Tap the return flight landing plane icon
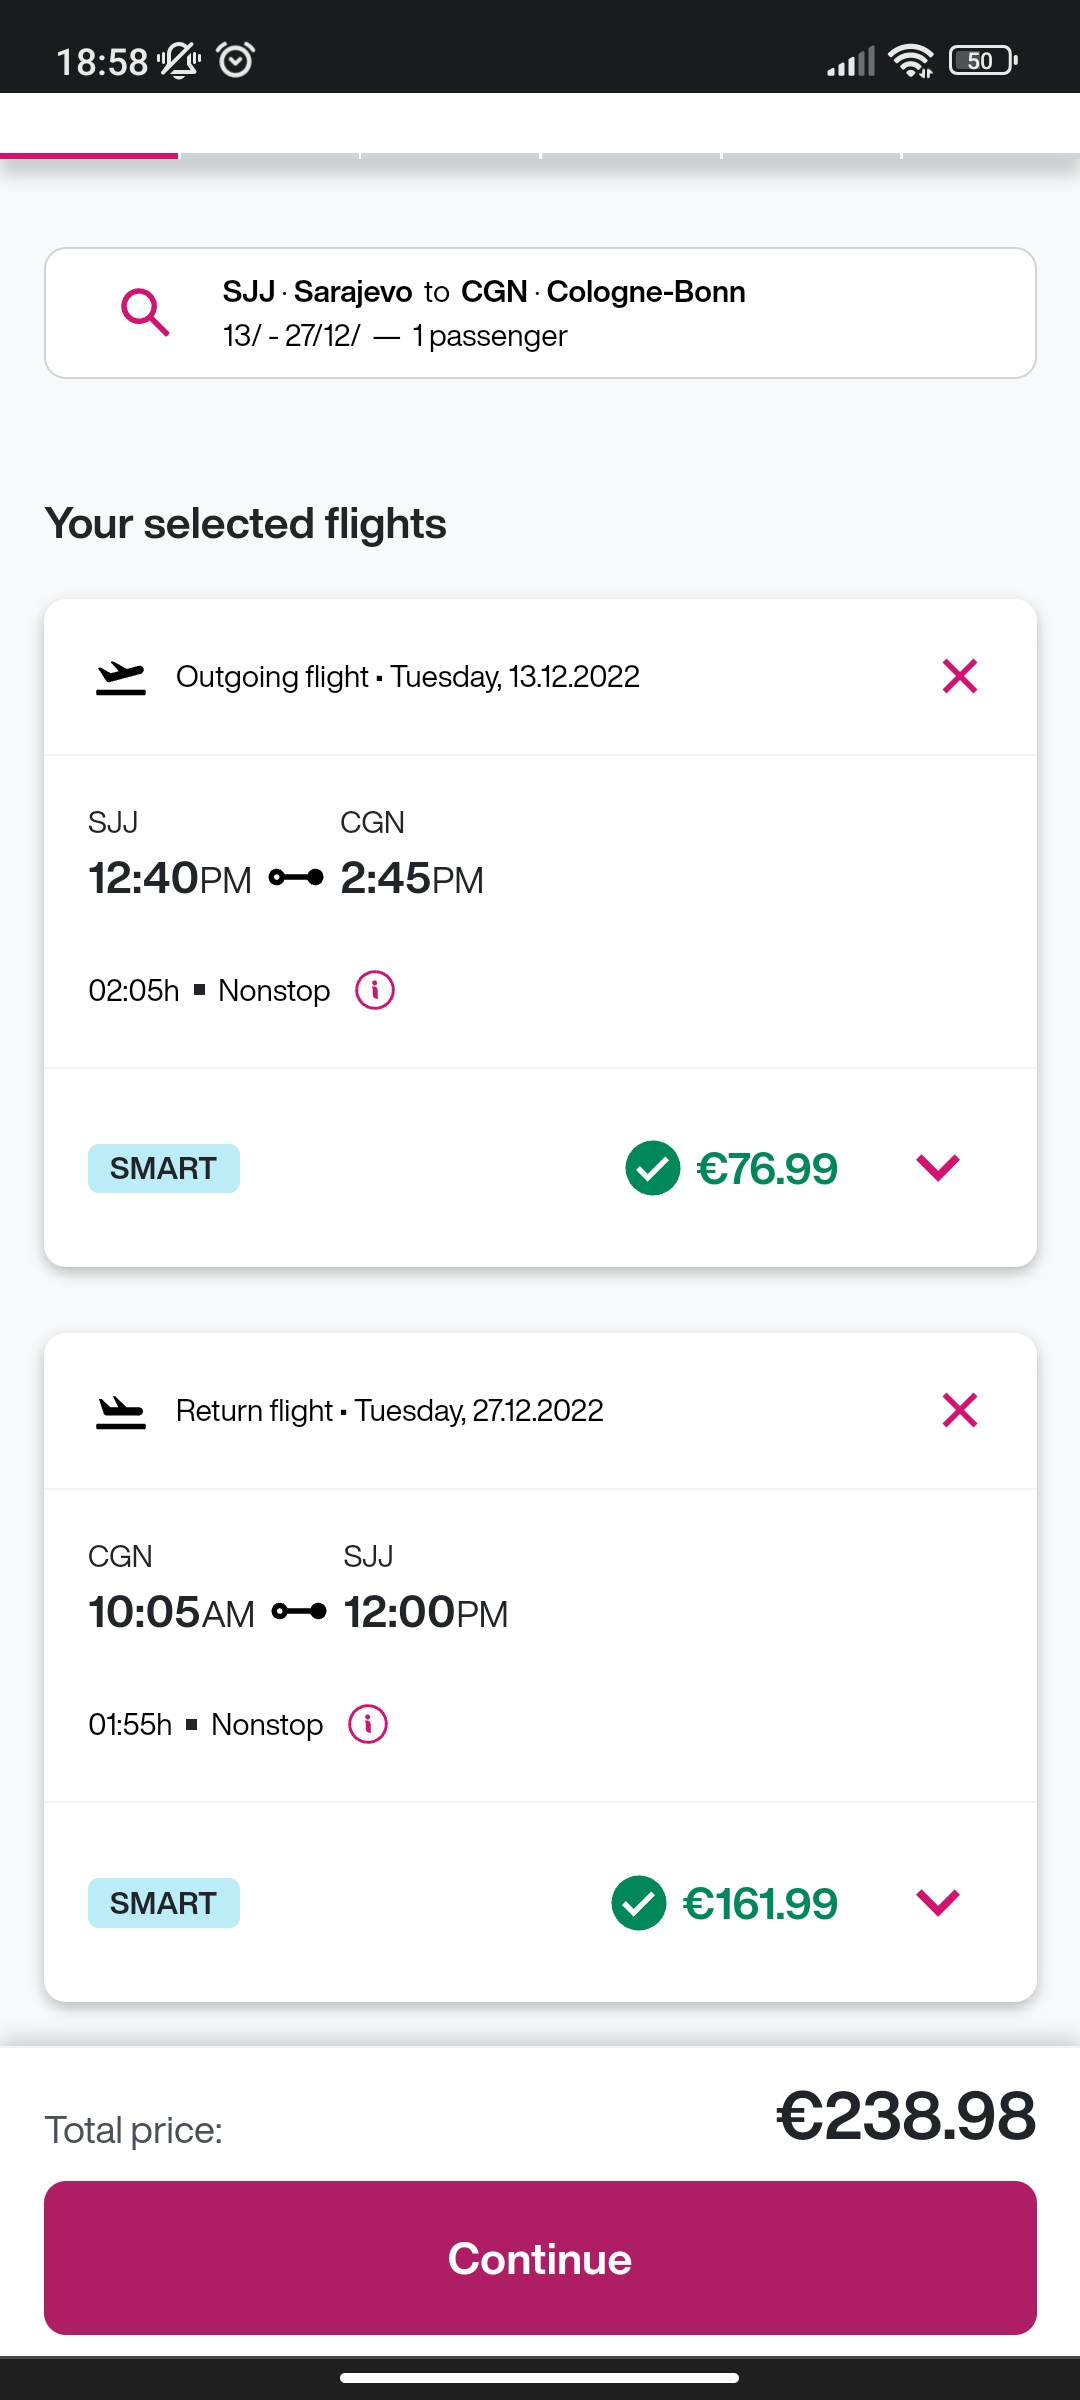The height and width of the screenshot is (2400, 1080). (x=121, y=1411)
